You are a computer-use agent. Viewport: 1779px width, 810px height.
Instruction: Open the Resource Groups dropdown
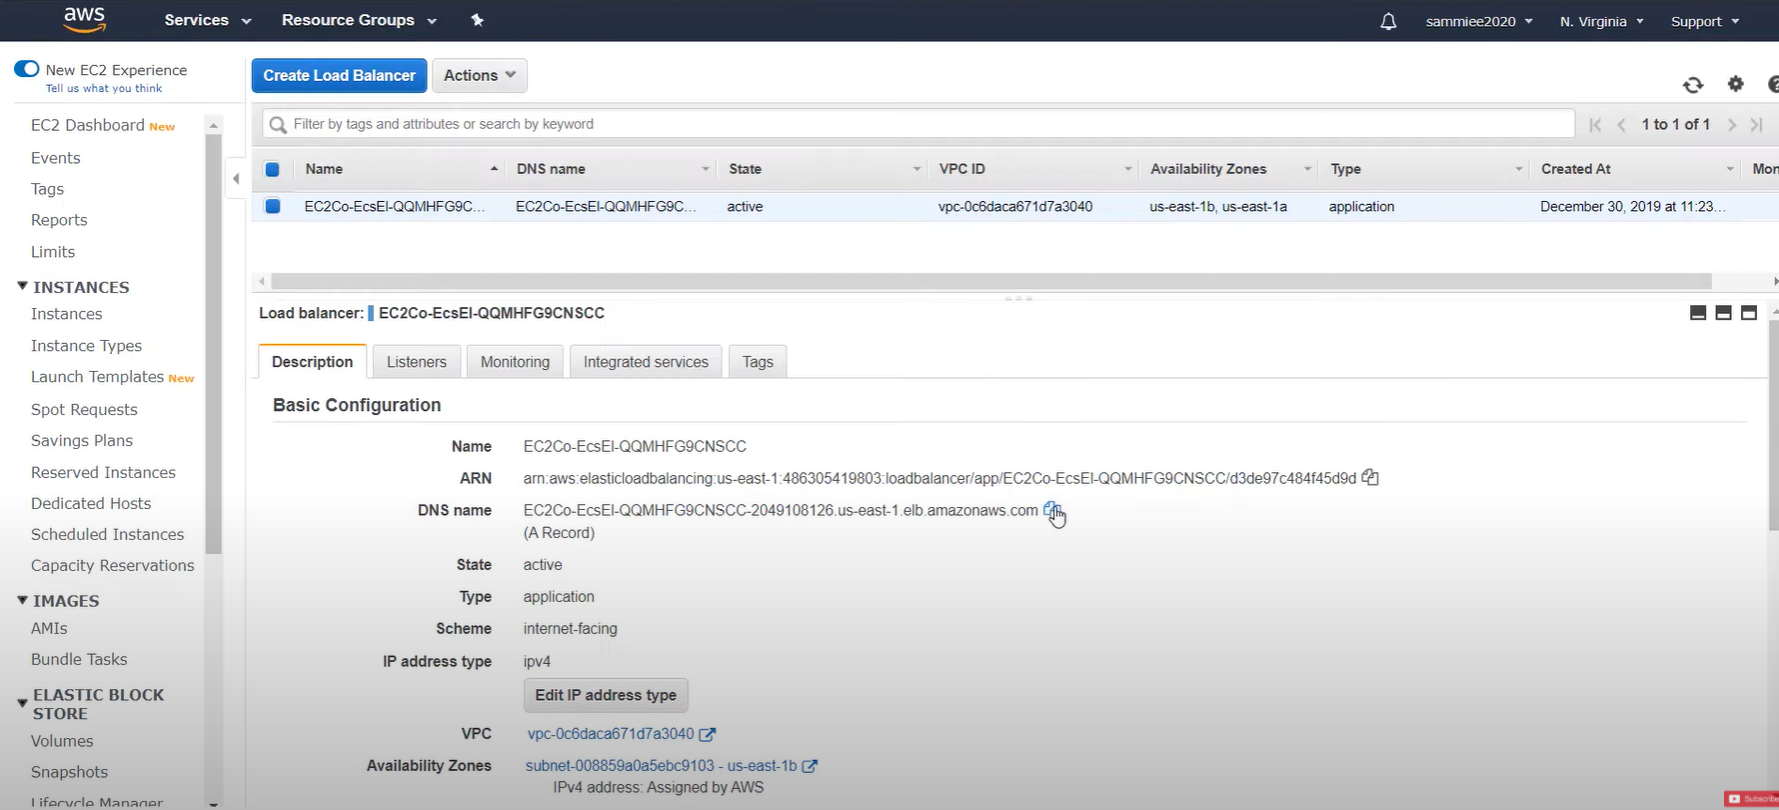(359, 20)
